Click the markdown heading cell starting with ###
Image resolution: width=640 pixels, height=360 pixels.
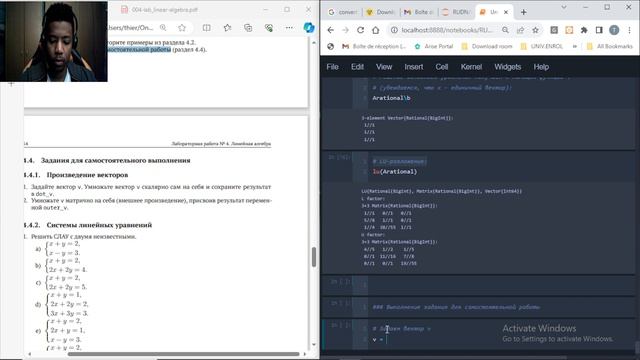[x=502, y=307]
